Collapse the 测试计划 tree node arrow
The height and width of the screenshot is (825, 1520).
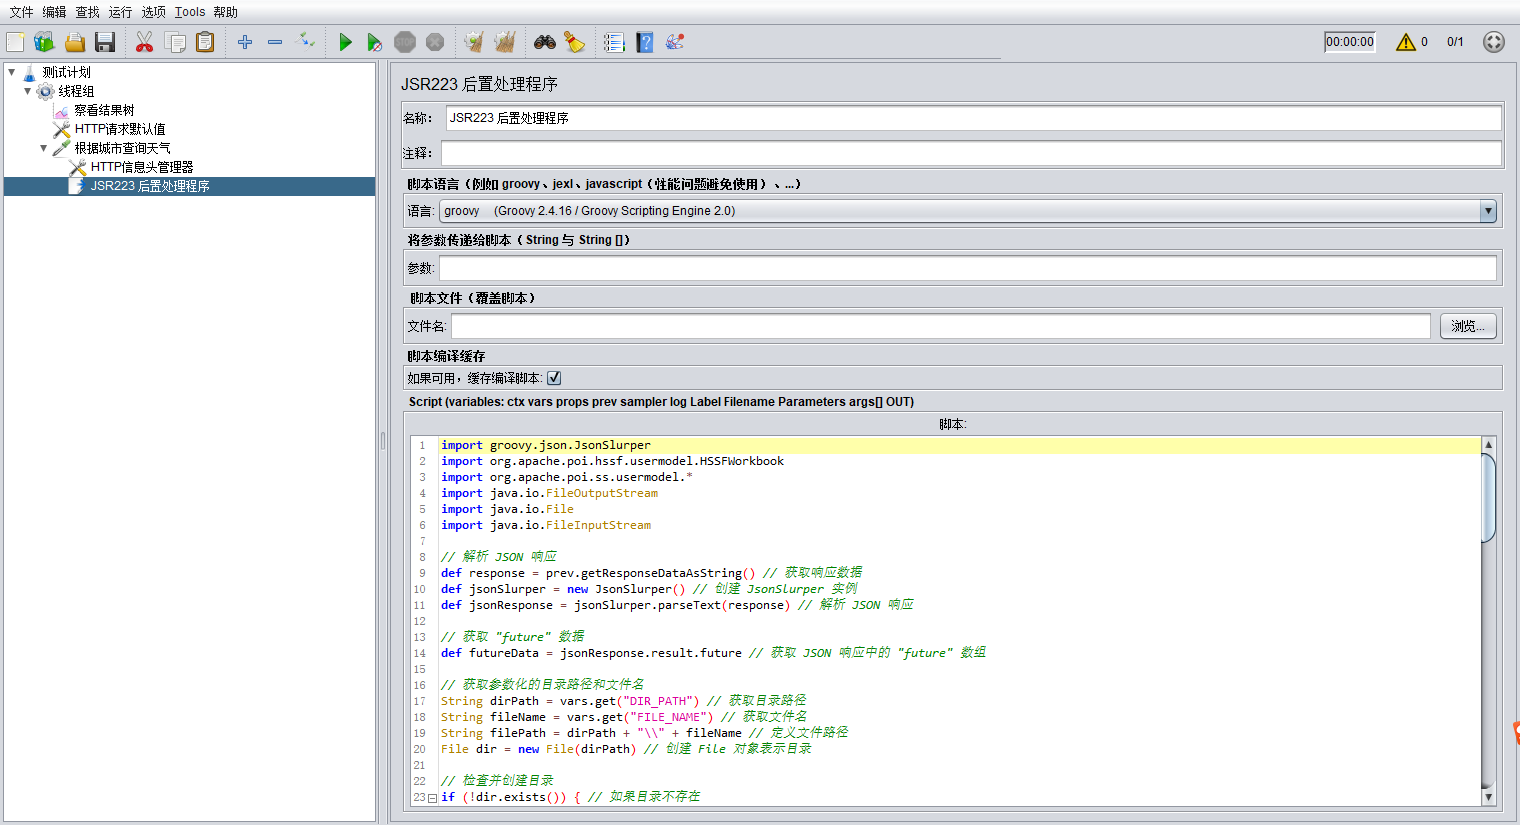click(12, 72)
